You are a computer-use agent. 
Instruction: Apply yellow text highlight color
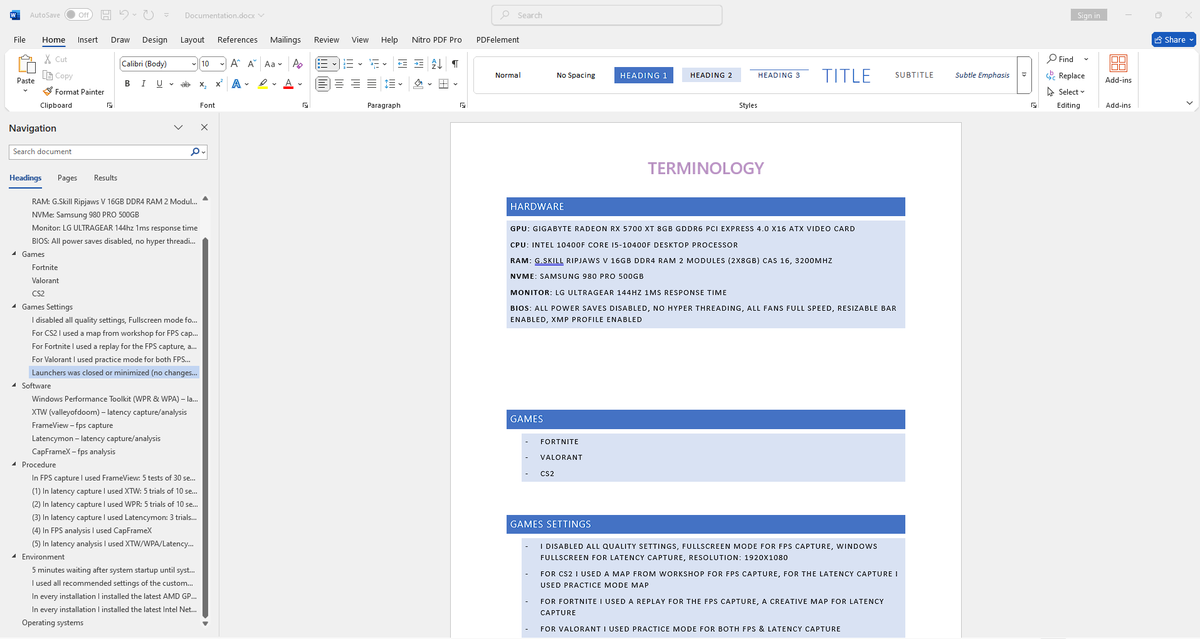[x=263, y=84]
